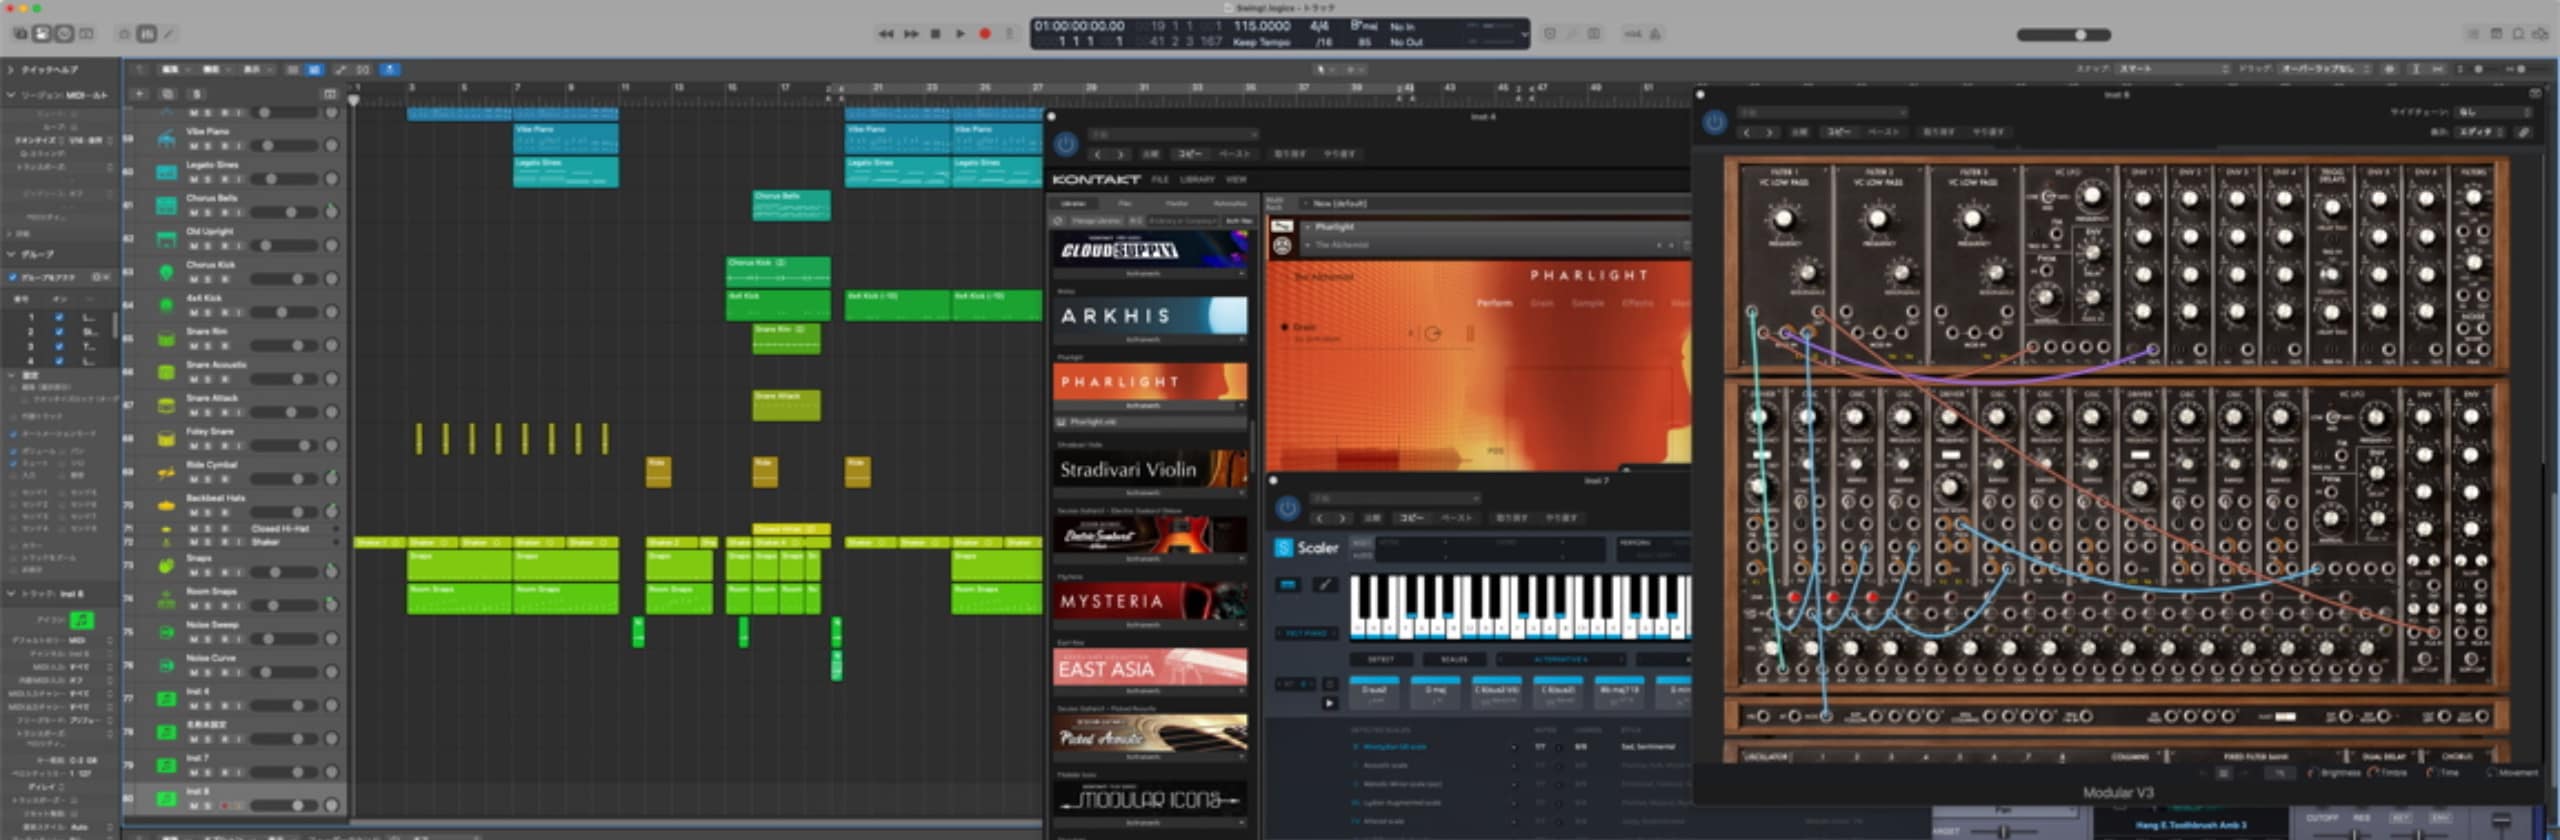Click the Inst 8 track icon
Viewport: 2560px width, 840px height.
pos(166,799)
